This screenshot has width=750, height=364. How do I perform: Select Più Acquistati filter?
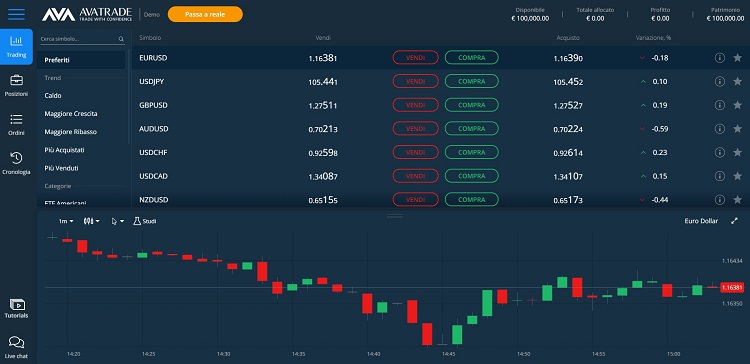pos(64,150)
